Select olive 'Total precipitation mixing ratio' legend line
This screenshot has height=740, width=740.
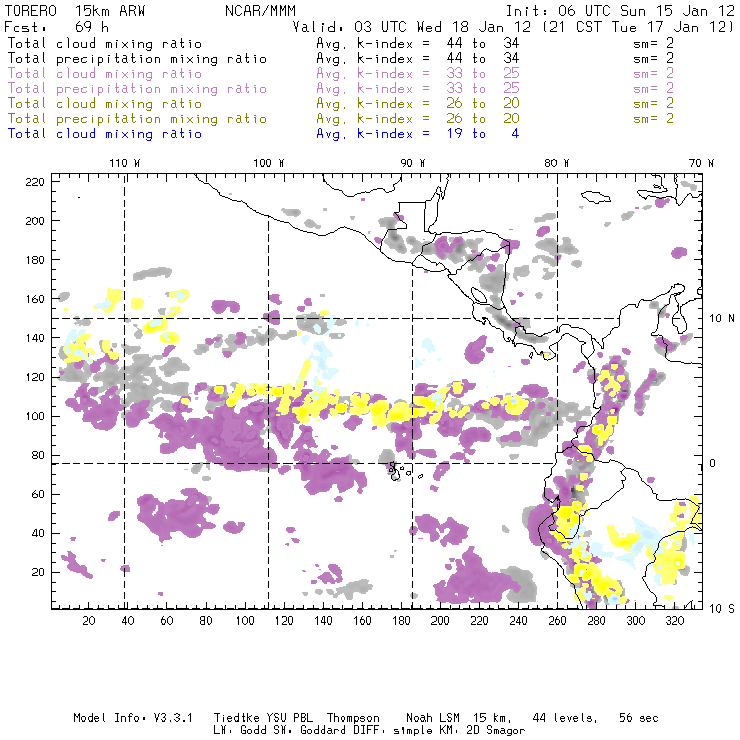(x=137, y=119)
